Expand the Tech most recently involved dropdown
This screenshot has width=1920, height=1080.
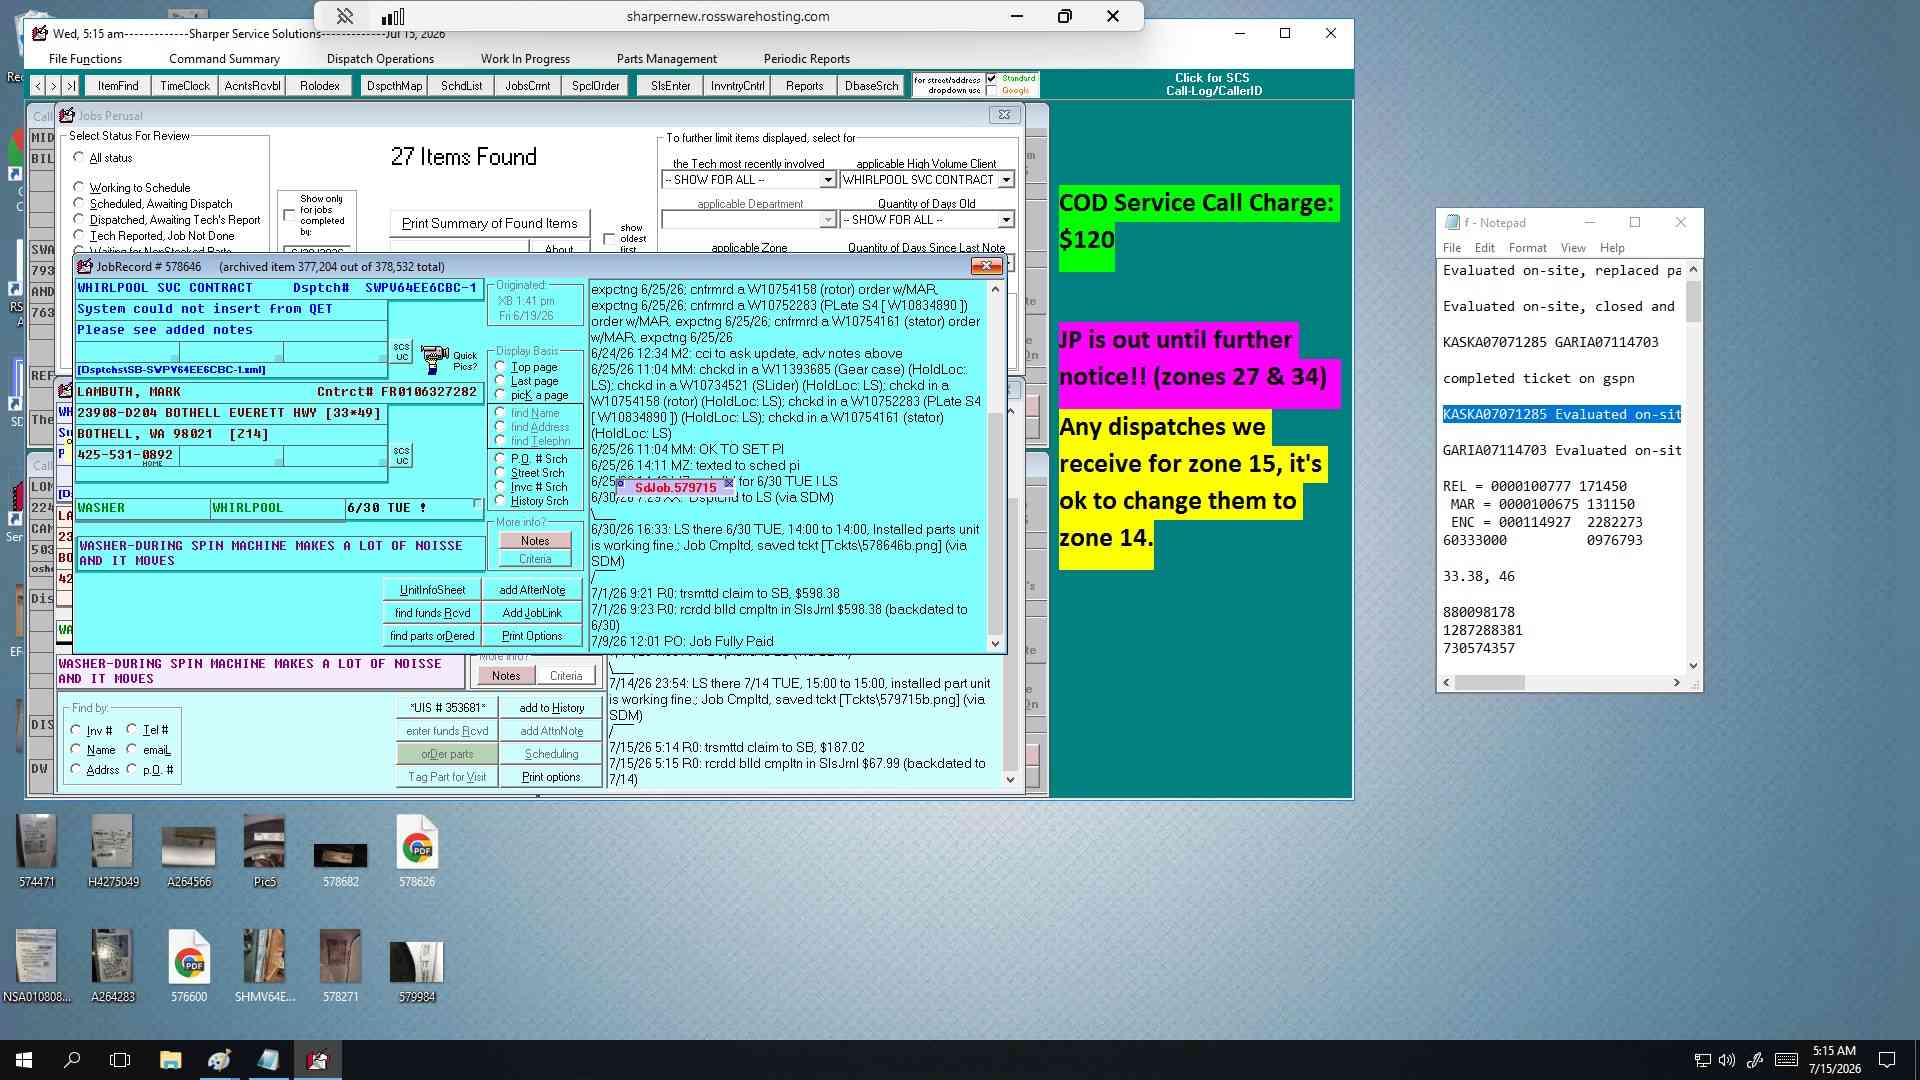[827, 180]
